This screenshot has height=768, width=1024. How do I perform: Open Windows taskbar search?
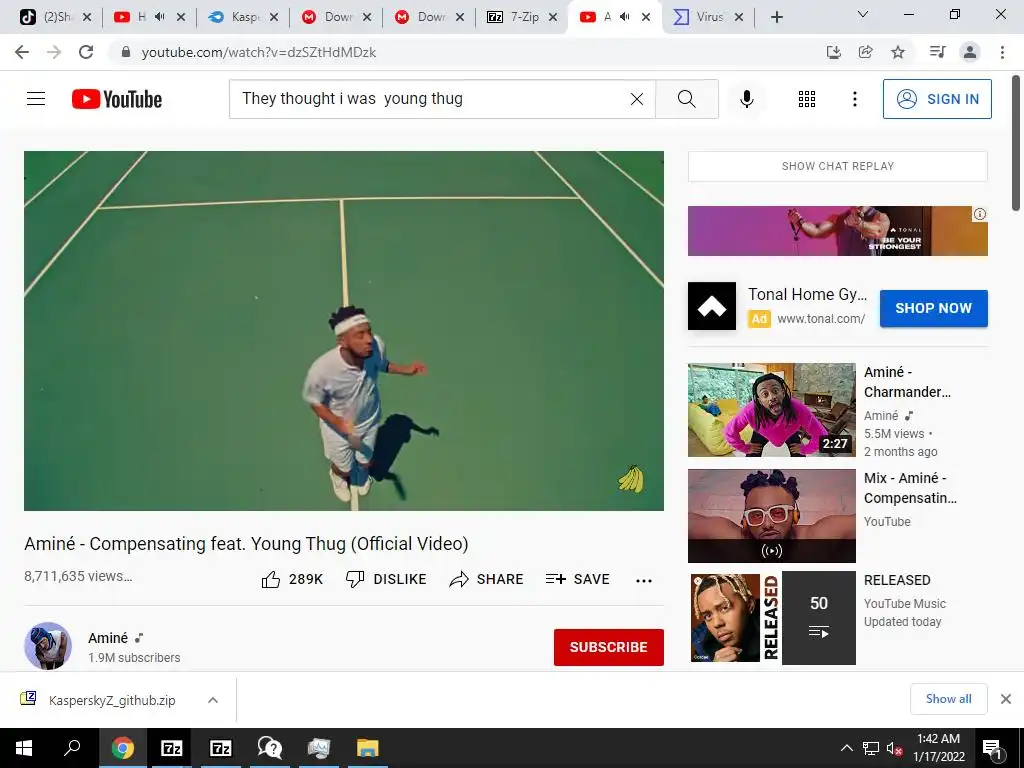pos(72,748)
